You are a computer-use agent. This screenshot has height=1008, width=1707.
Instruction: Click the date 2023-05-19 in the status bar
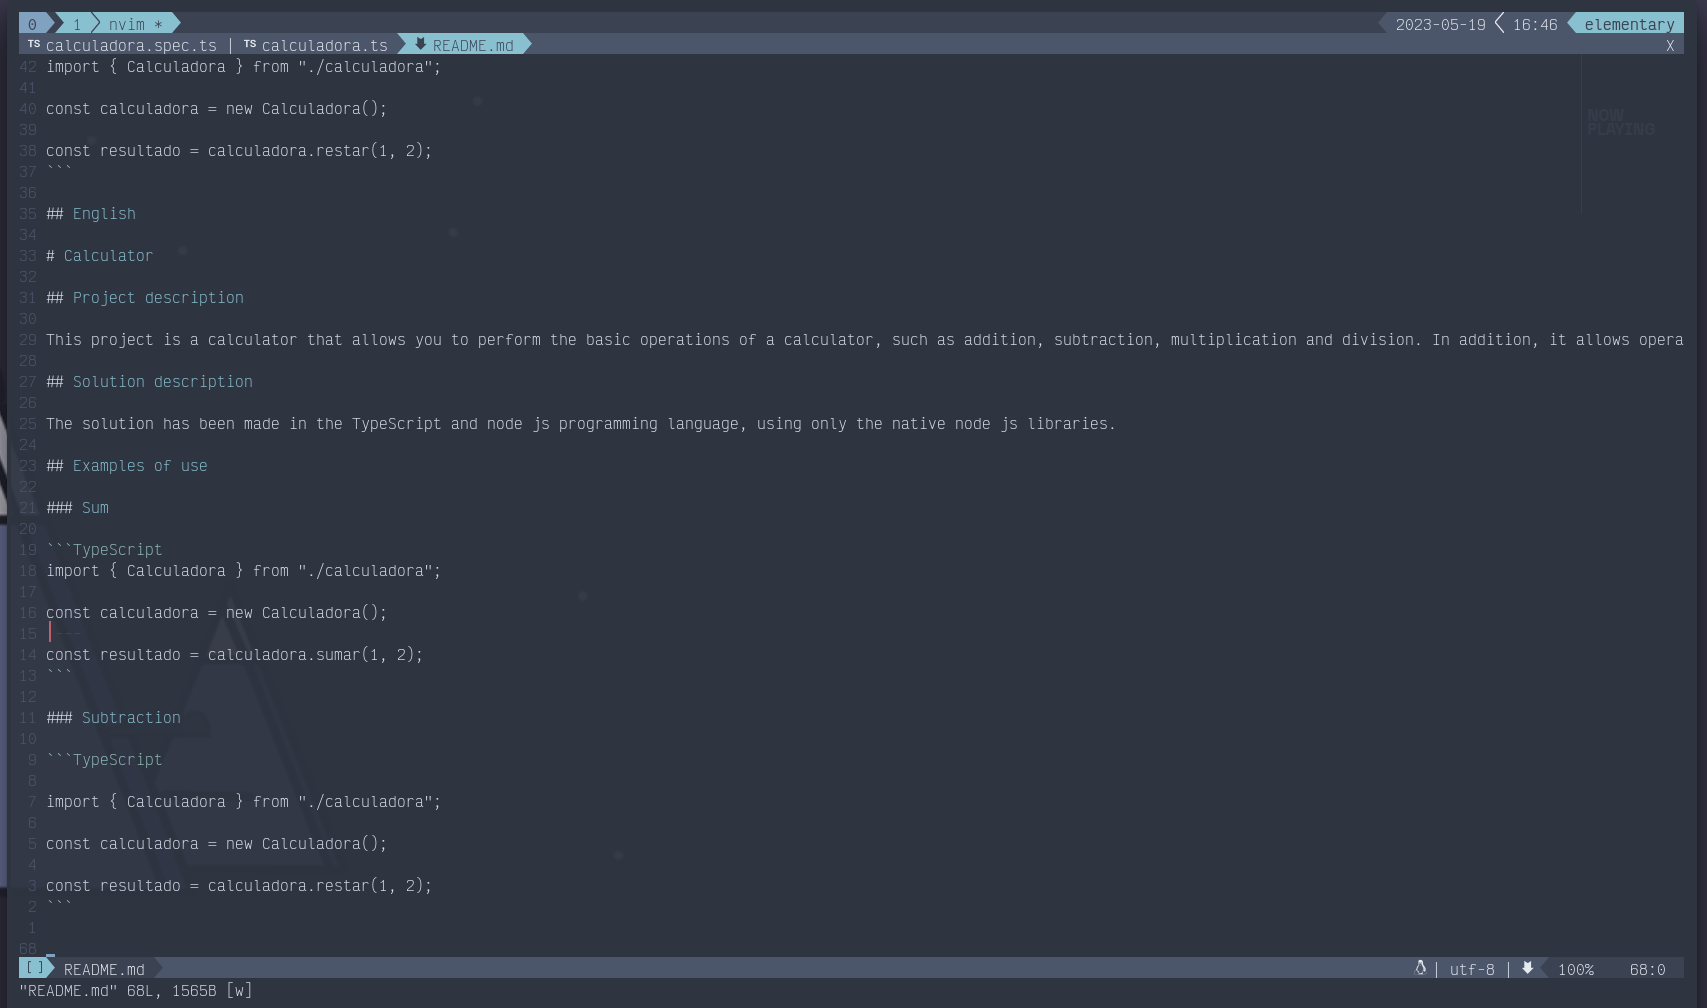(1440, 24)
